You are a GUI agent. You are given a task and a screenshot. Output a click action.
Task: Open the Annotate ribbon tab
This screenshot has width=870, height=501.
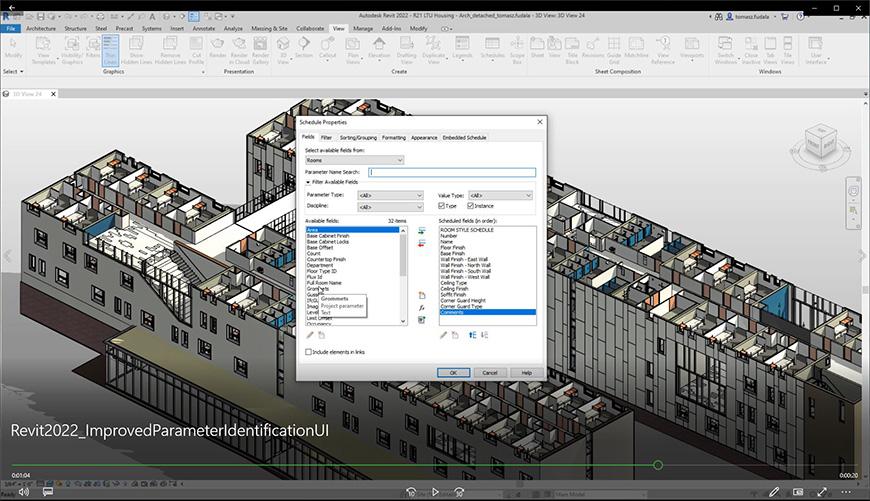coord(204,28)
